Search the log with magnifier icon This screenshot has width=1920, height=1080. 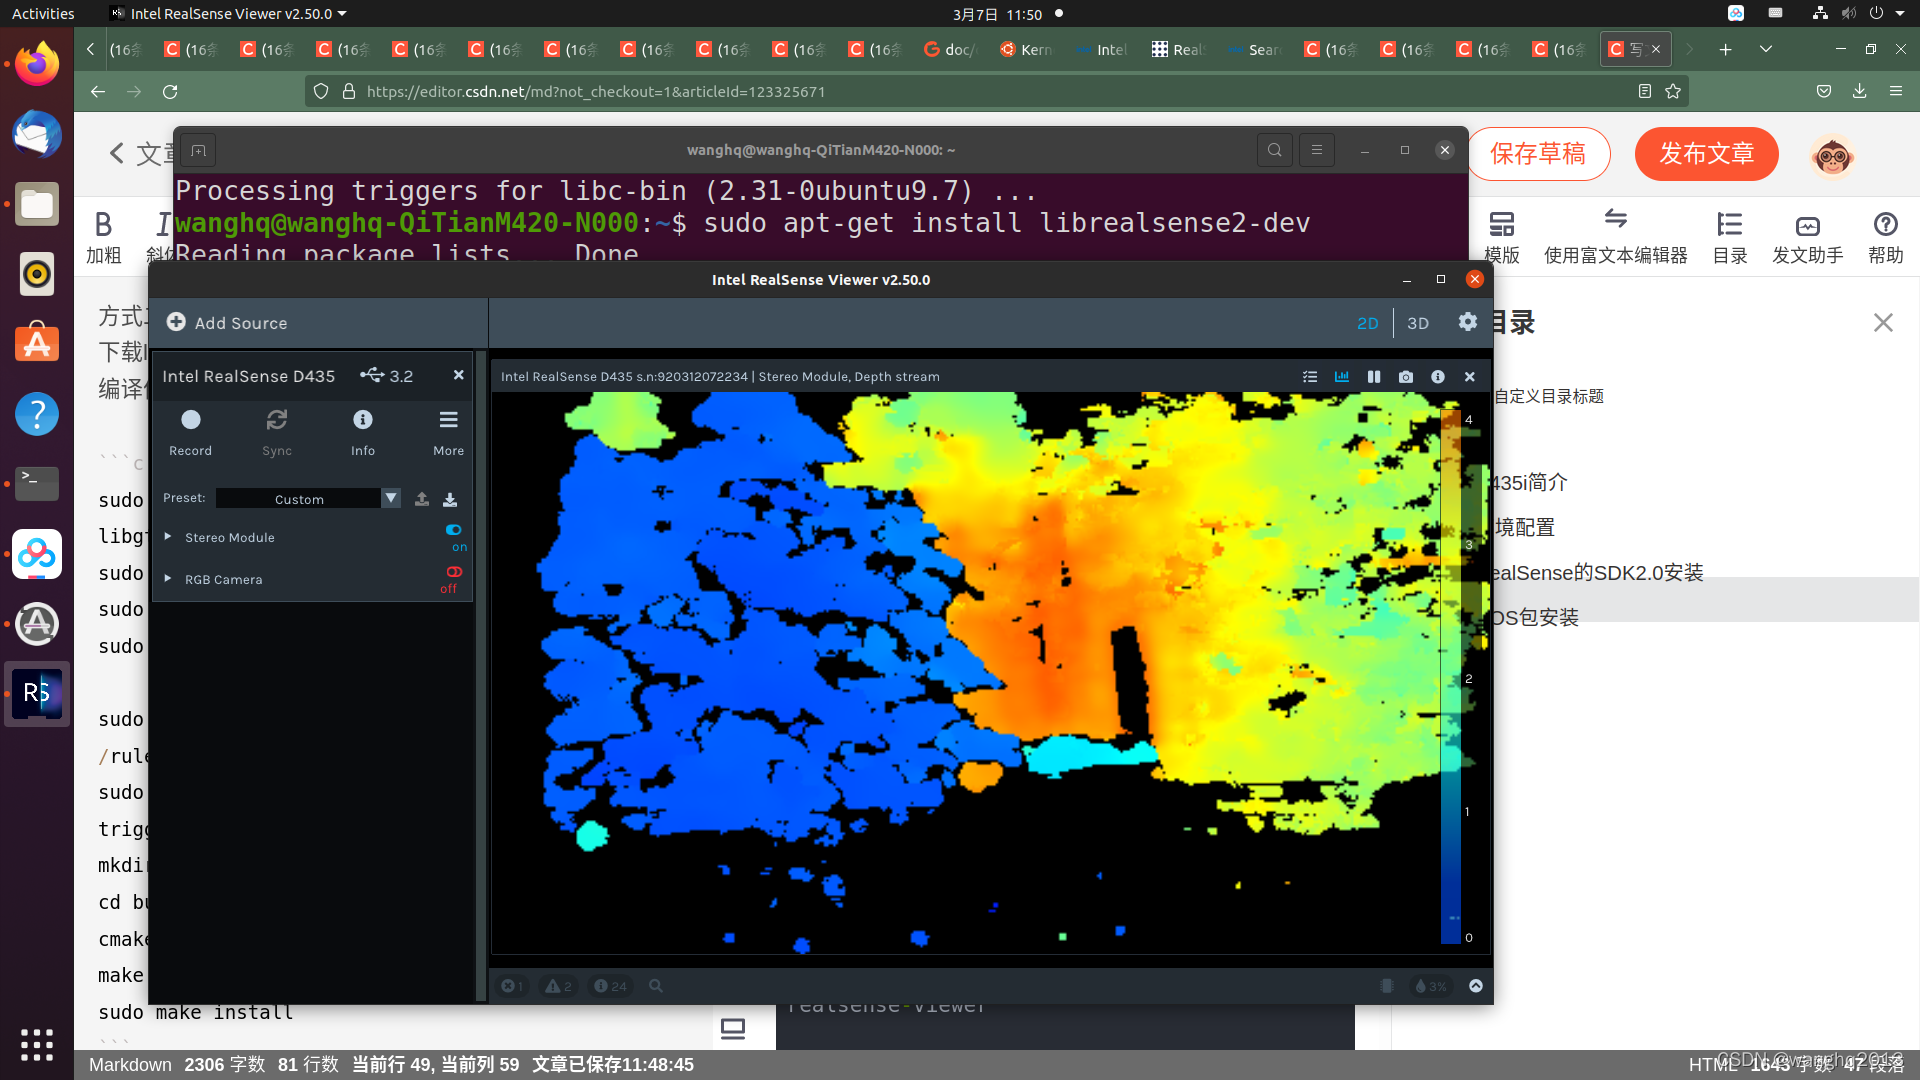656,986
